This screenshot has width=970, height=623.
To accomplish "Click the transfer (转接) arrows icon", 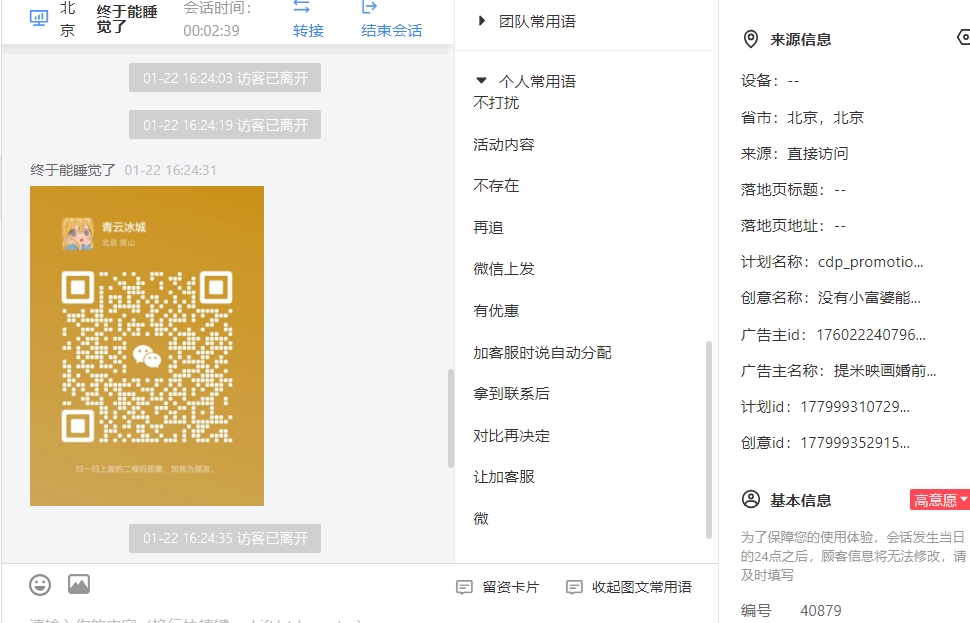I will click(301, 7).
